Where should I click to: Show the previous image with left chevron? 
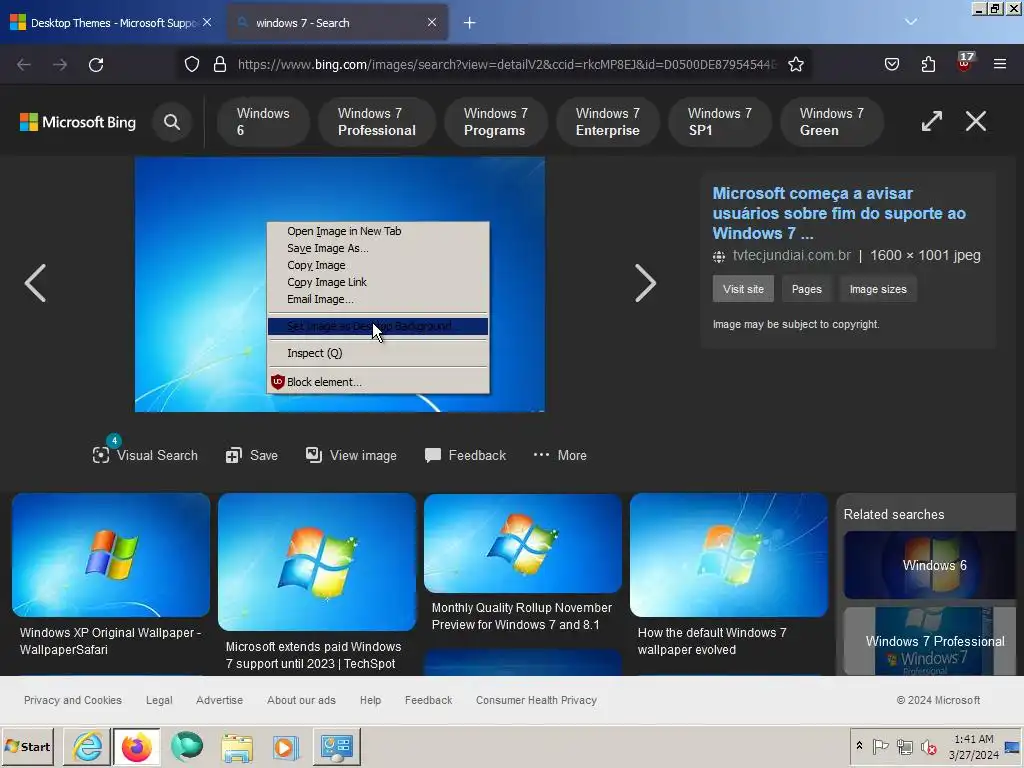click(35, 283)
